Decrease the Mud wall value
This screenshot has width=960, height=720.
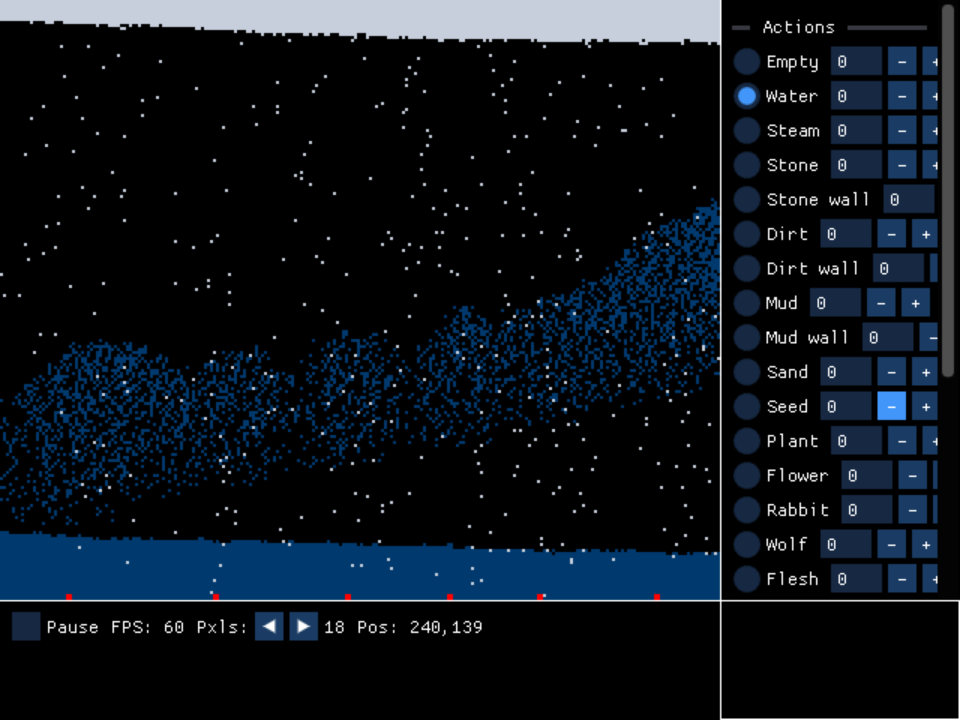[x=929, y=337]
